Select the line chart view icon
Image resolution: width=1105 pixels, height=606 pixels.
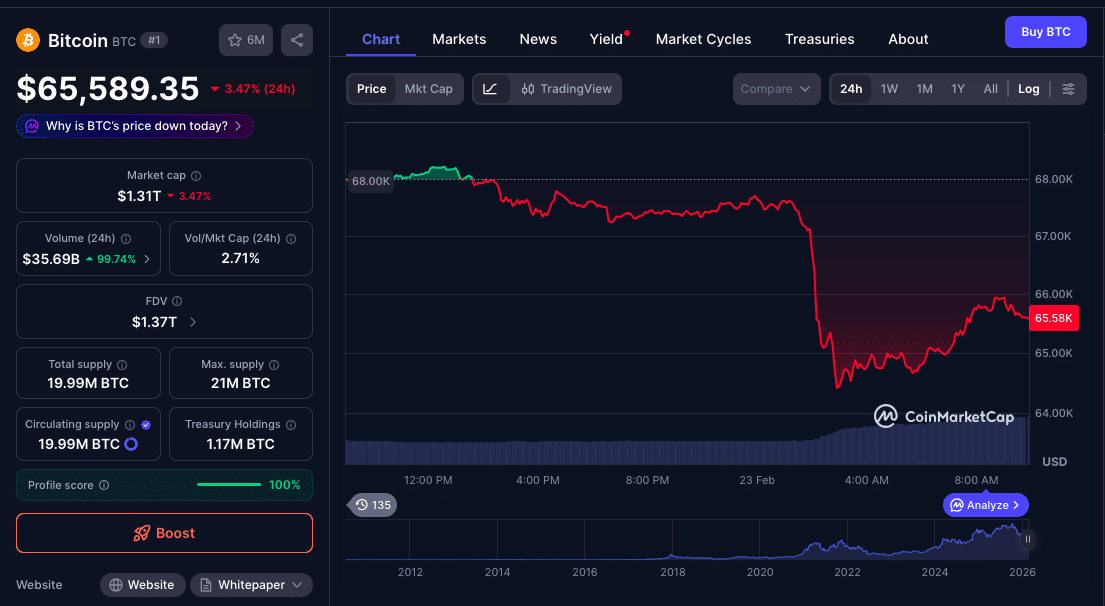(490, 89)
